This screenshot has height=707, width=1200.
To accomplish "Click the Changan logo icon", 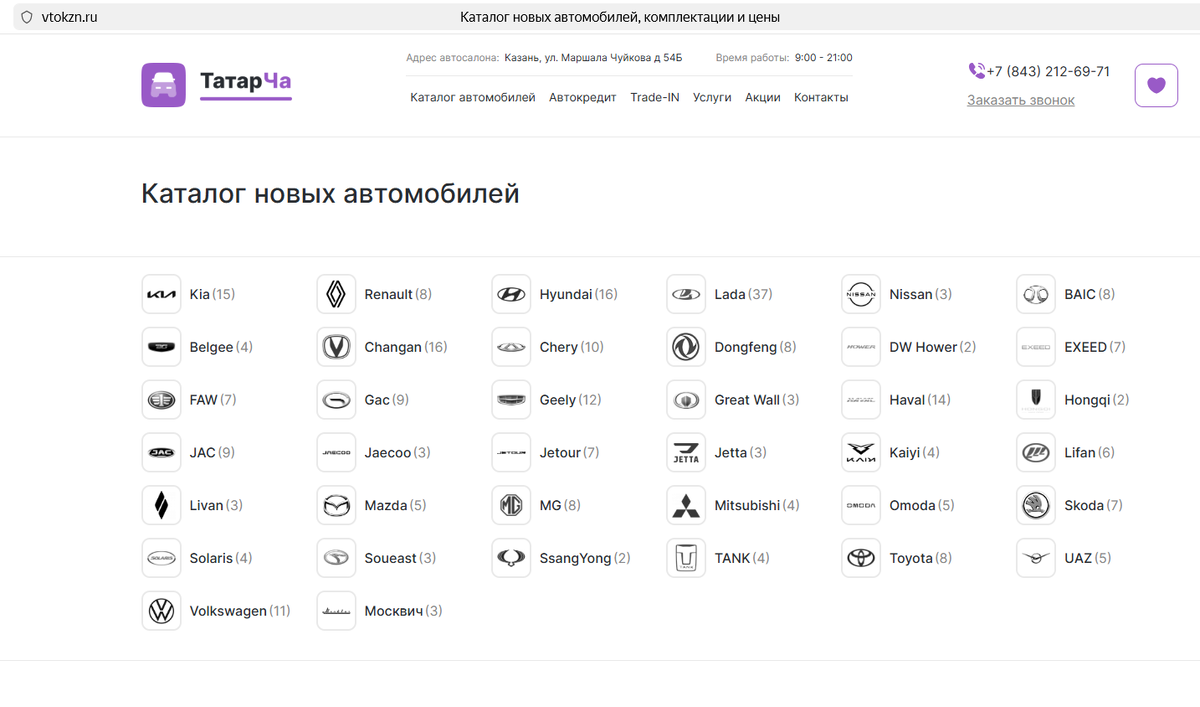I will (336, 347).
